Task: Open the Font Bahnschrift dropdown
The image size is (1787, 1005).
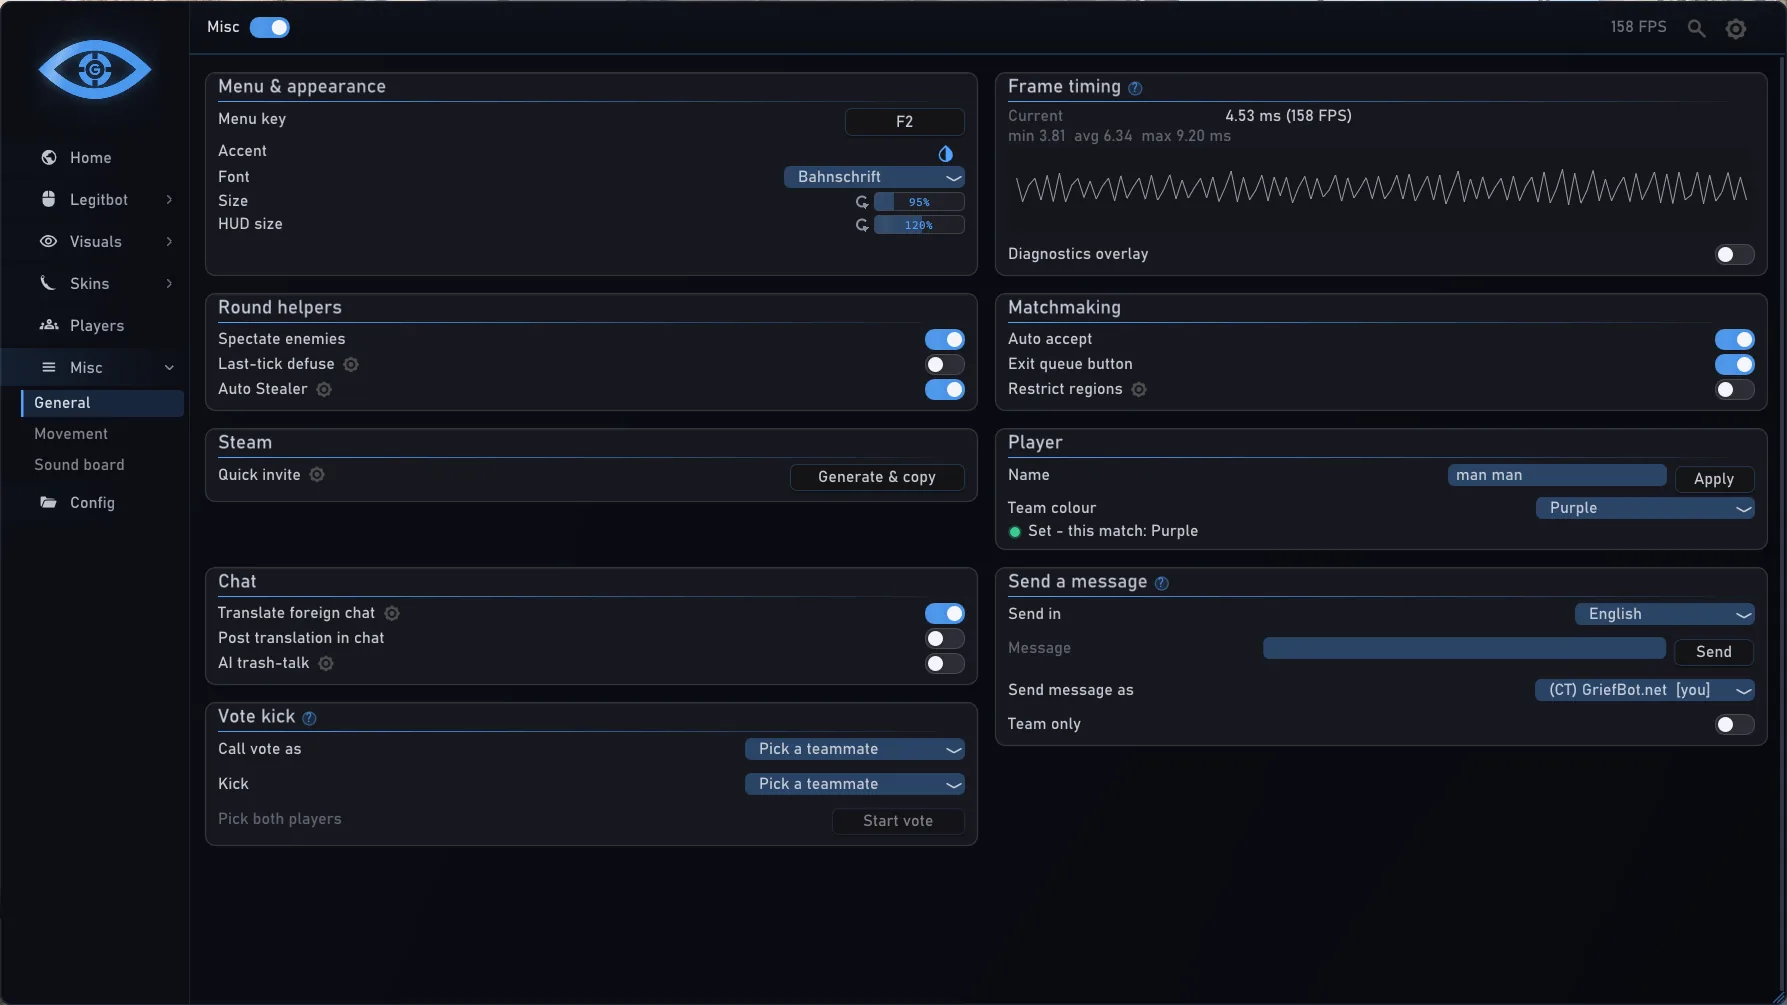Action: pyautogui.click(x=874, y=177)
